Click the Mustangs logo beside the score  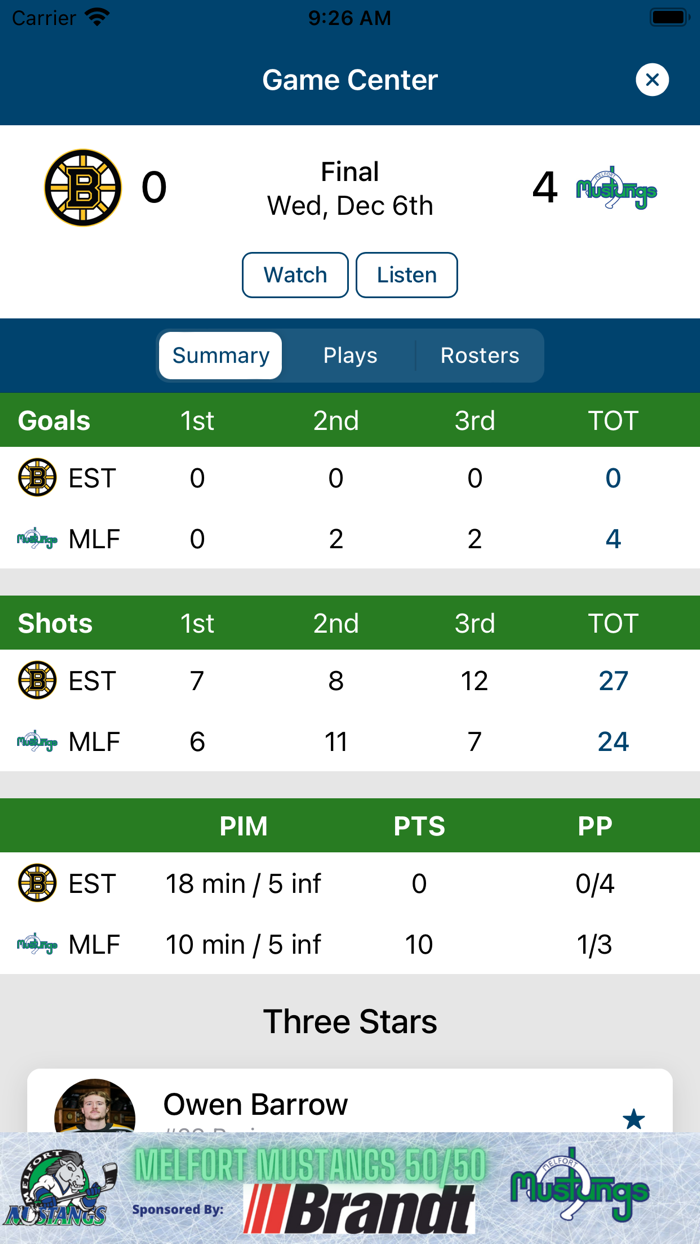pyautogui.click(x=617, y=188)
